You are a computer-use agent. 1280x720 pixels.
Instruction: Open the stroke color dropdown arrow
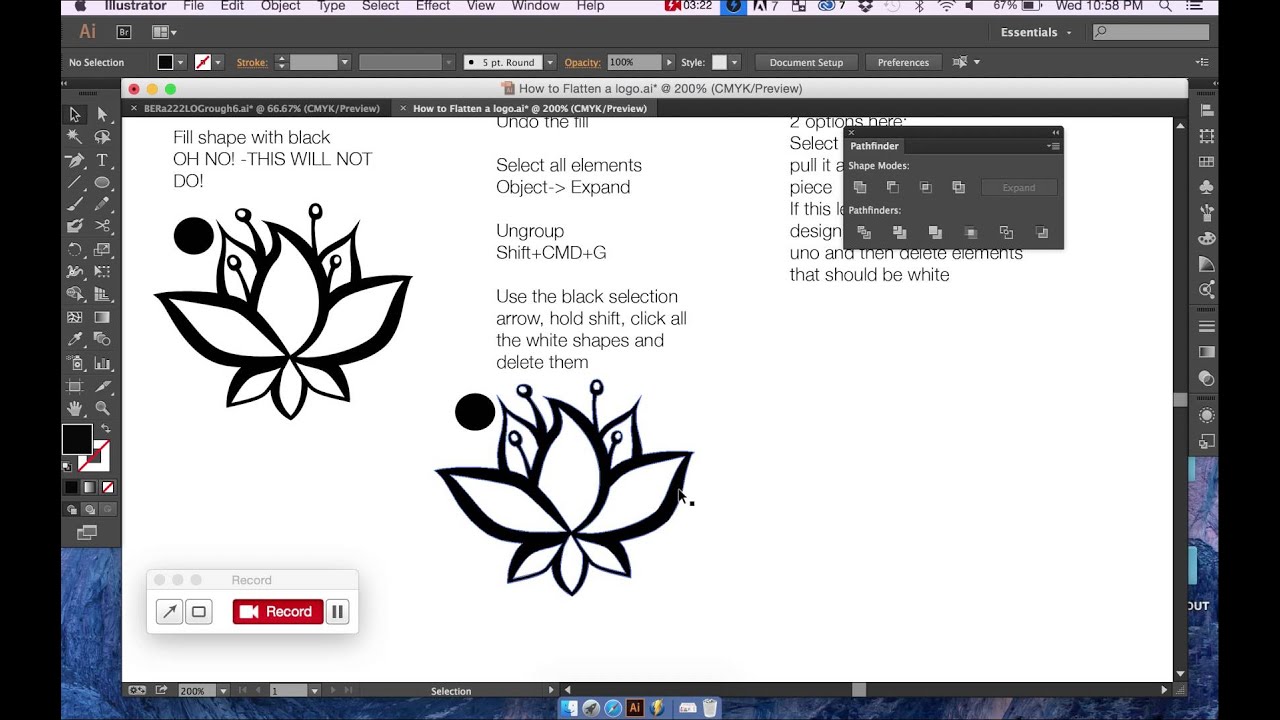(x=218, y=62)
